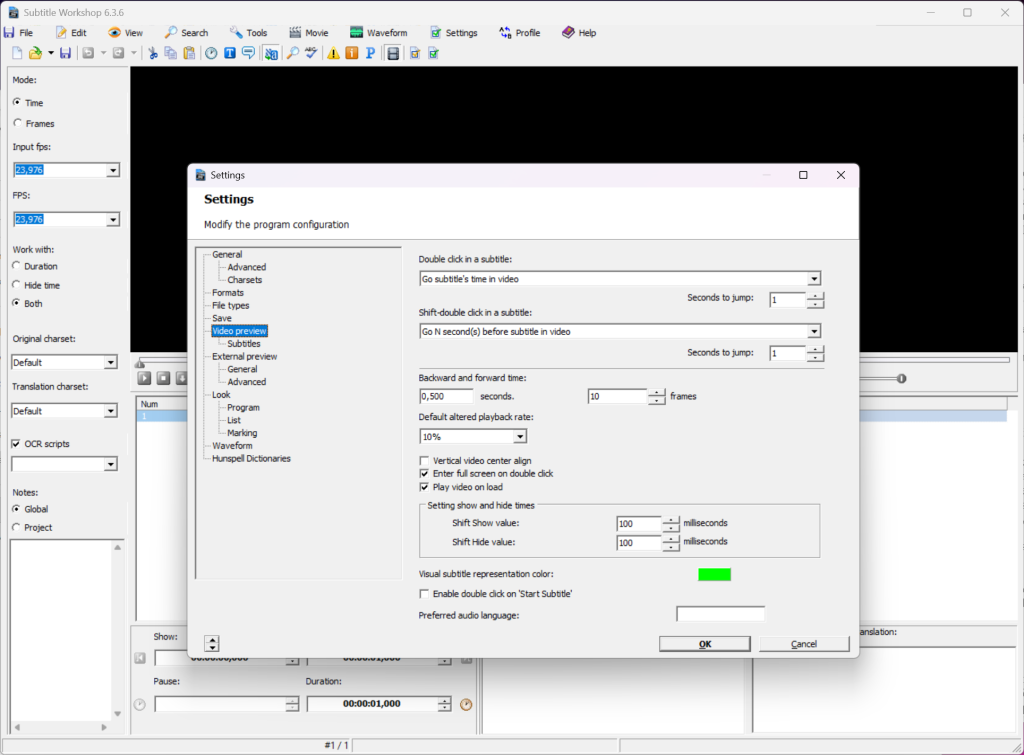Image resolution: width=1024 pixels, height=755 pixels.
Task: Uncheck Play video on load
Action: [424, 487]
